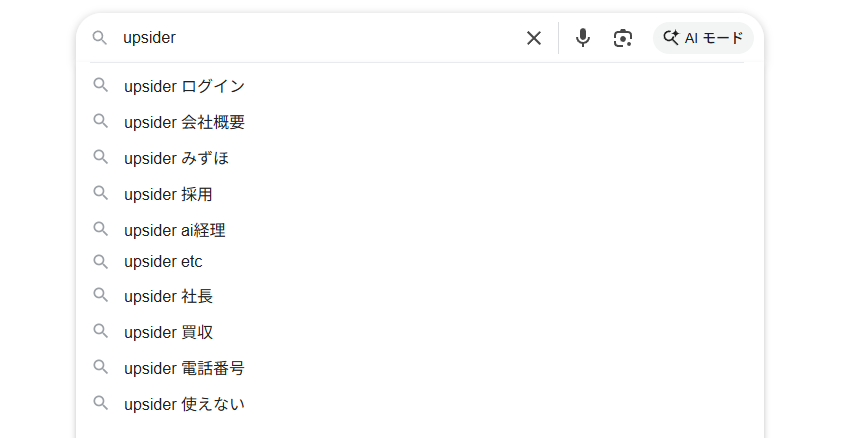Start voice search with microphone icon
865x438 pixels.
583,38
